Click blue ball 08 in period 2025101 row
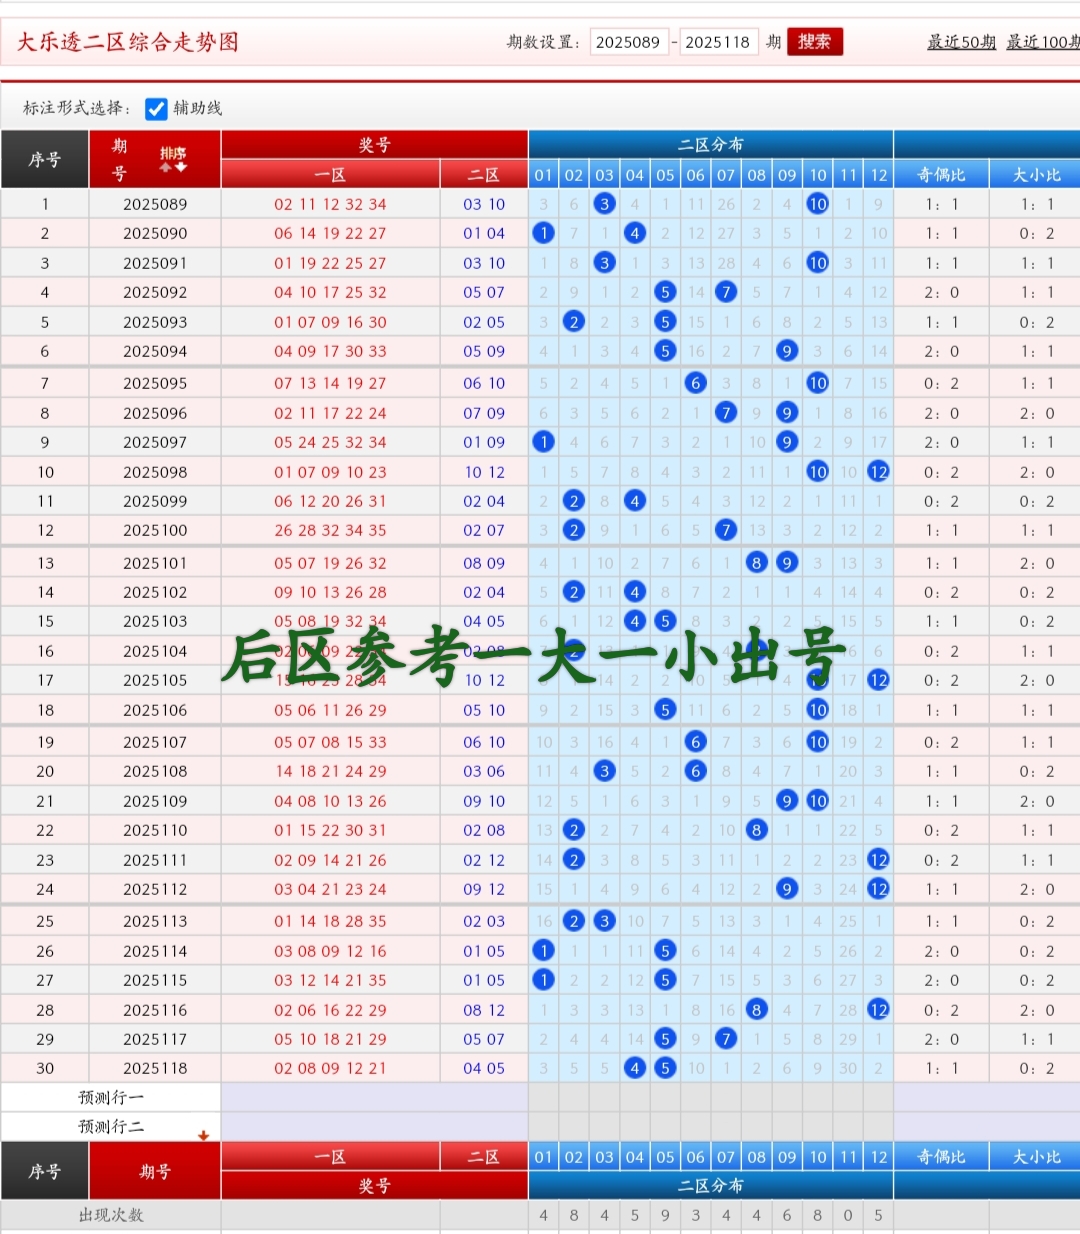Screen dimensions: 1080x1234 756,563
